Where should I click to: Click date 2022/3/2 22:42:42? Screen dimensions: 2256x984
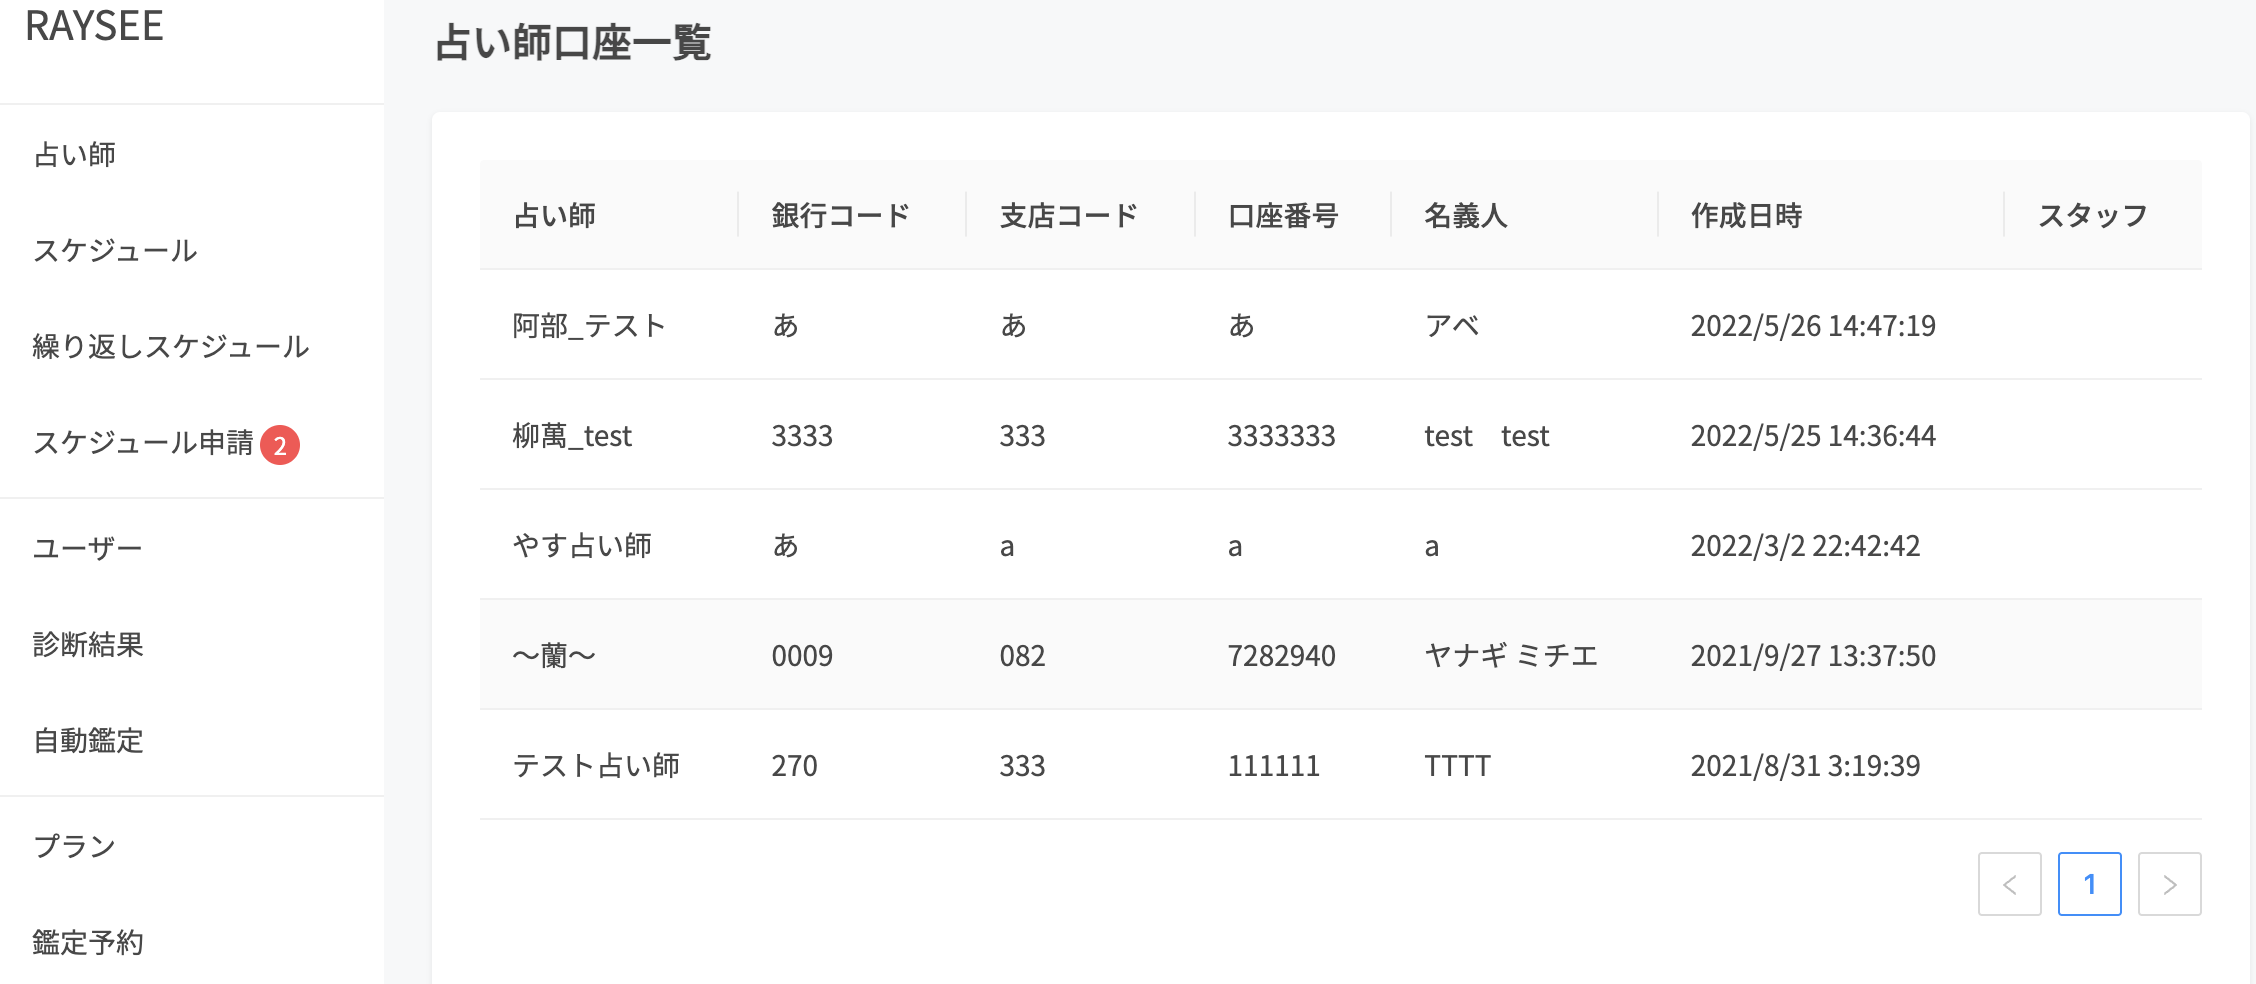point(1805,545)
